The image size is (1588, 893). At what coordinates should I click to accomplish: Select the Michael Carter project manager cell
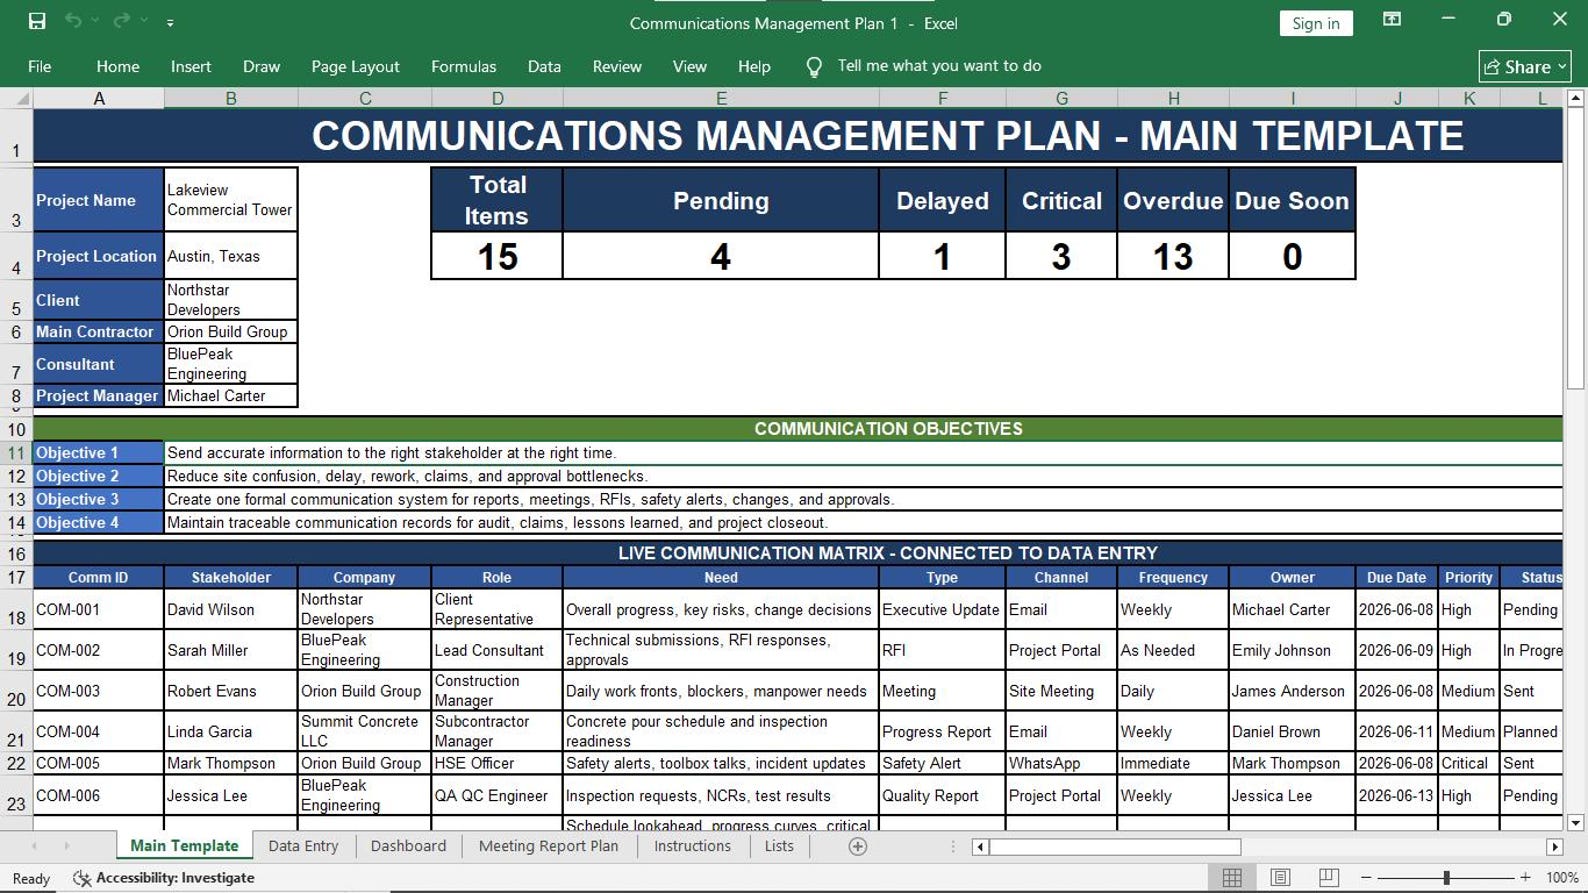[x=231, y=396]
